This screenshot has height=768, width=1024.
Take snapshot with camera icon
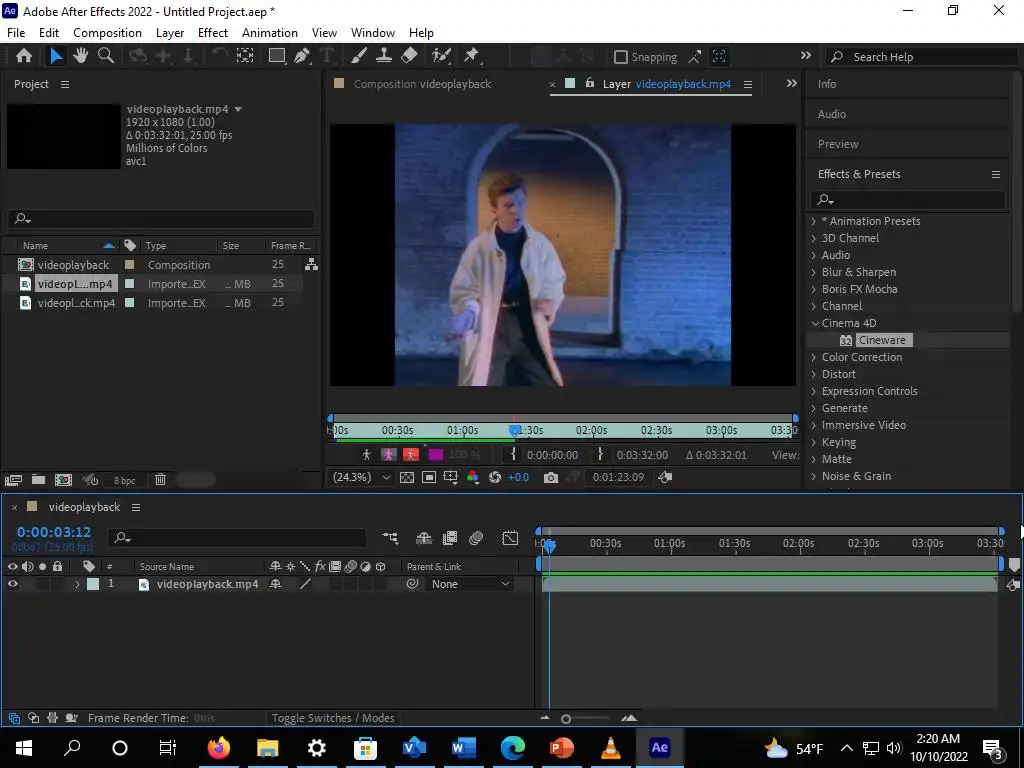tap(551, 477)
